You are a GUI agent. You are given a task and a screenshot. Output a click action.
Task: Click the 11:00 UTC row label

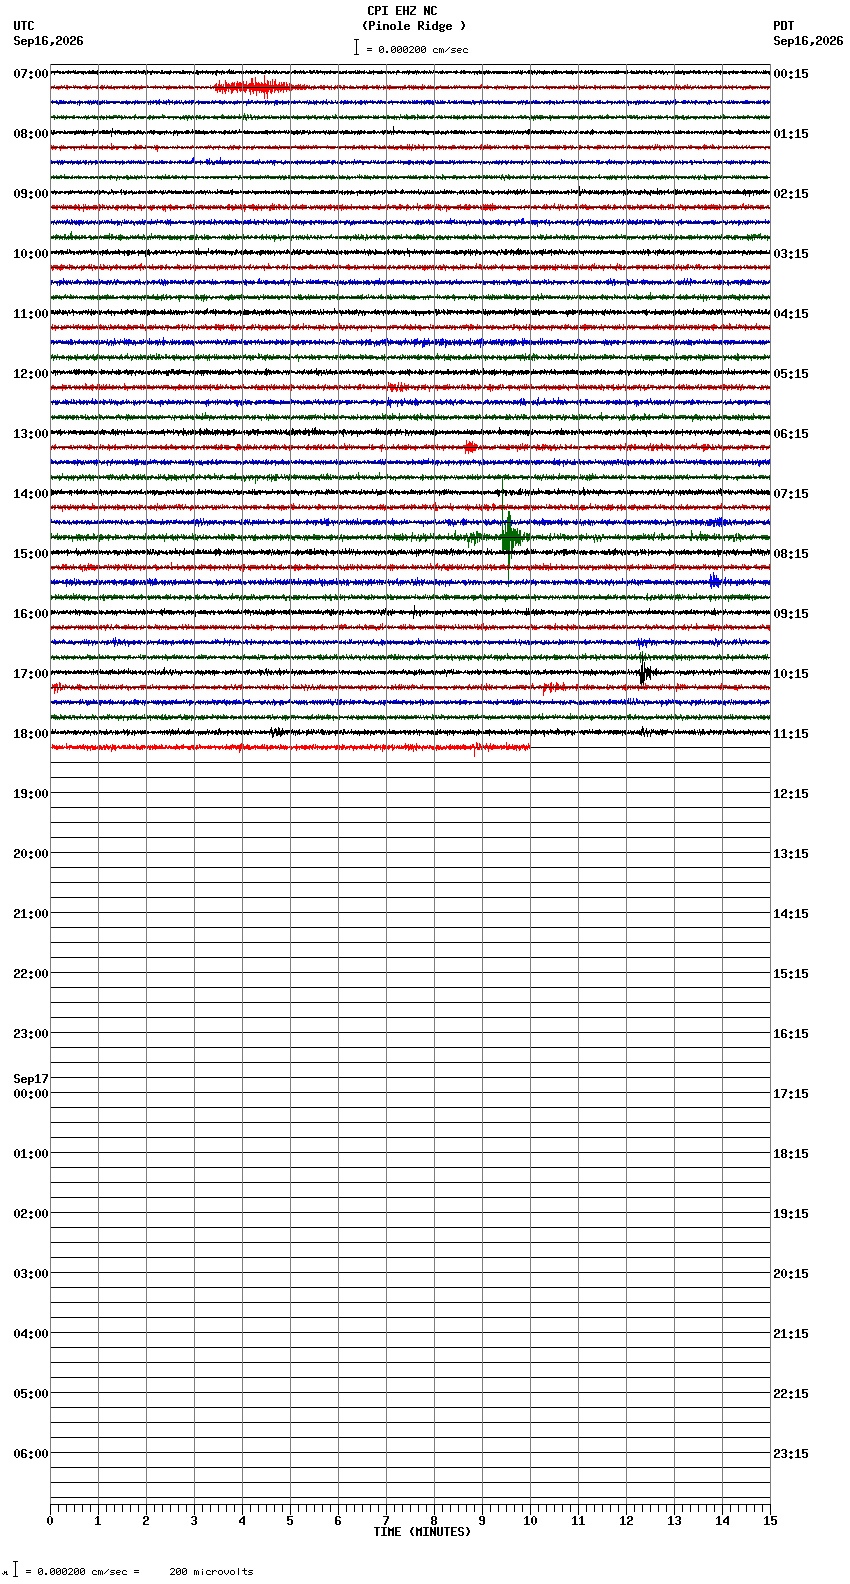pos(31,314)
